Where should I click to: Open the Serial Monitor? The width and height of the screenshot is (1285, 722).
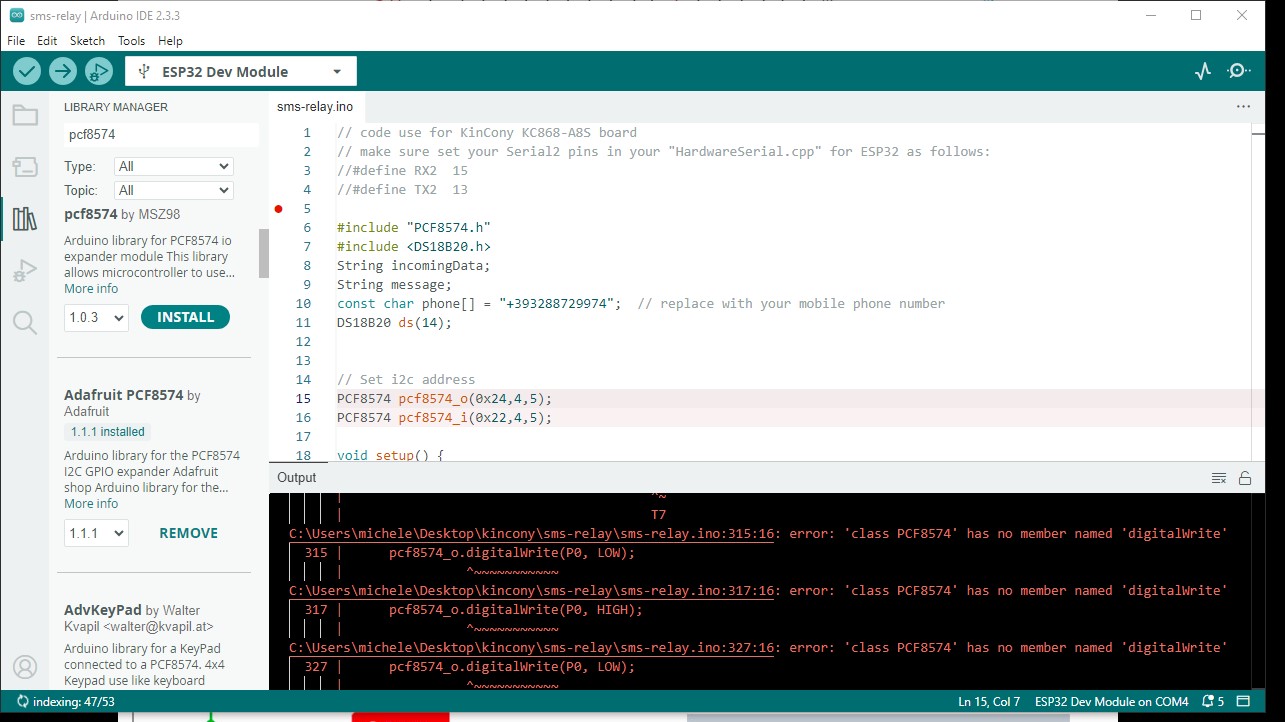pos(1239,71)
